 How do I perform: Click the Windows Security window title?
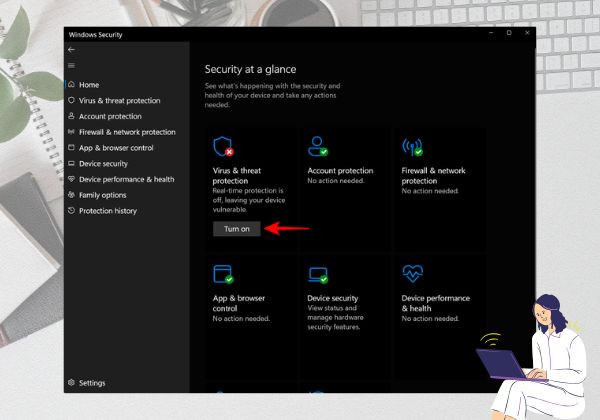(x=95, y=35)
